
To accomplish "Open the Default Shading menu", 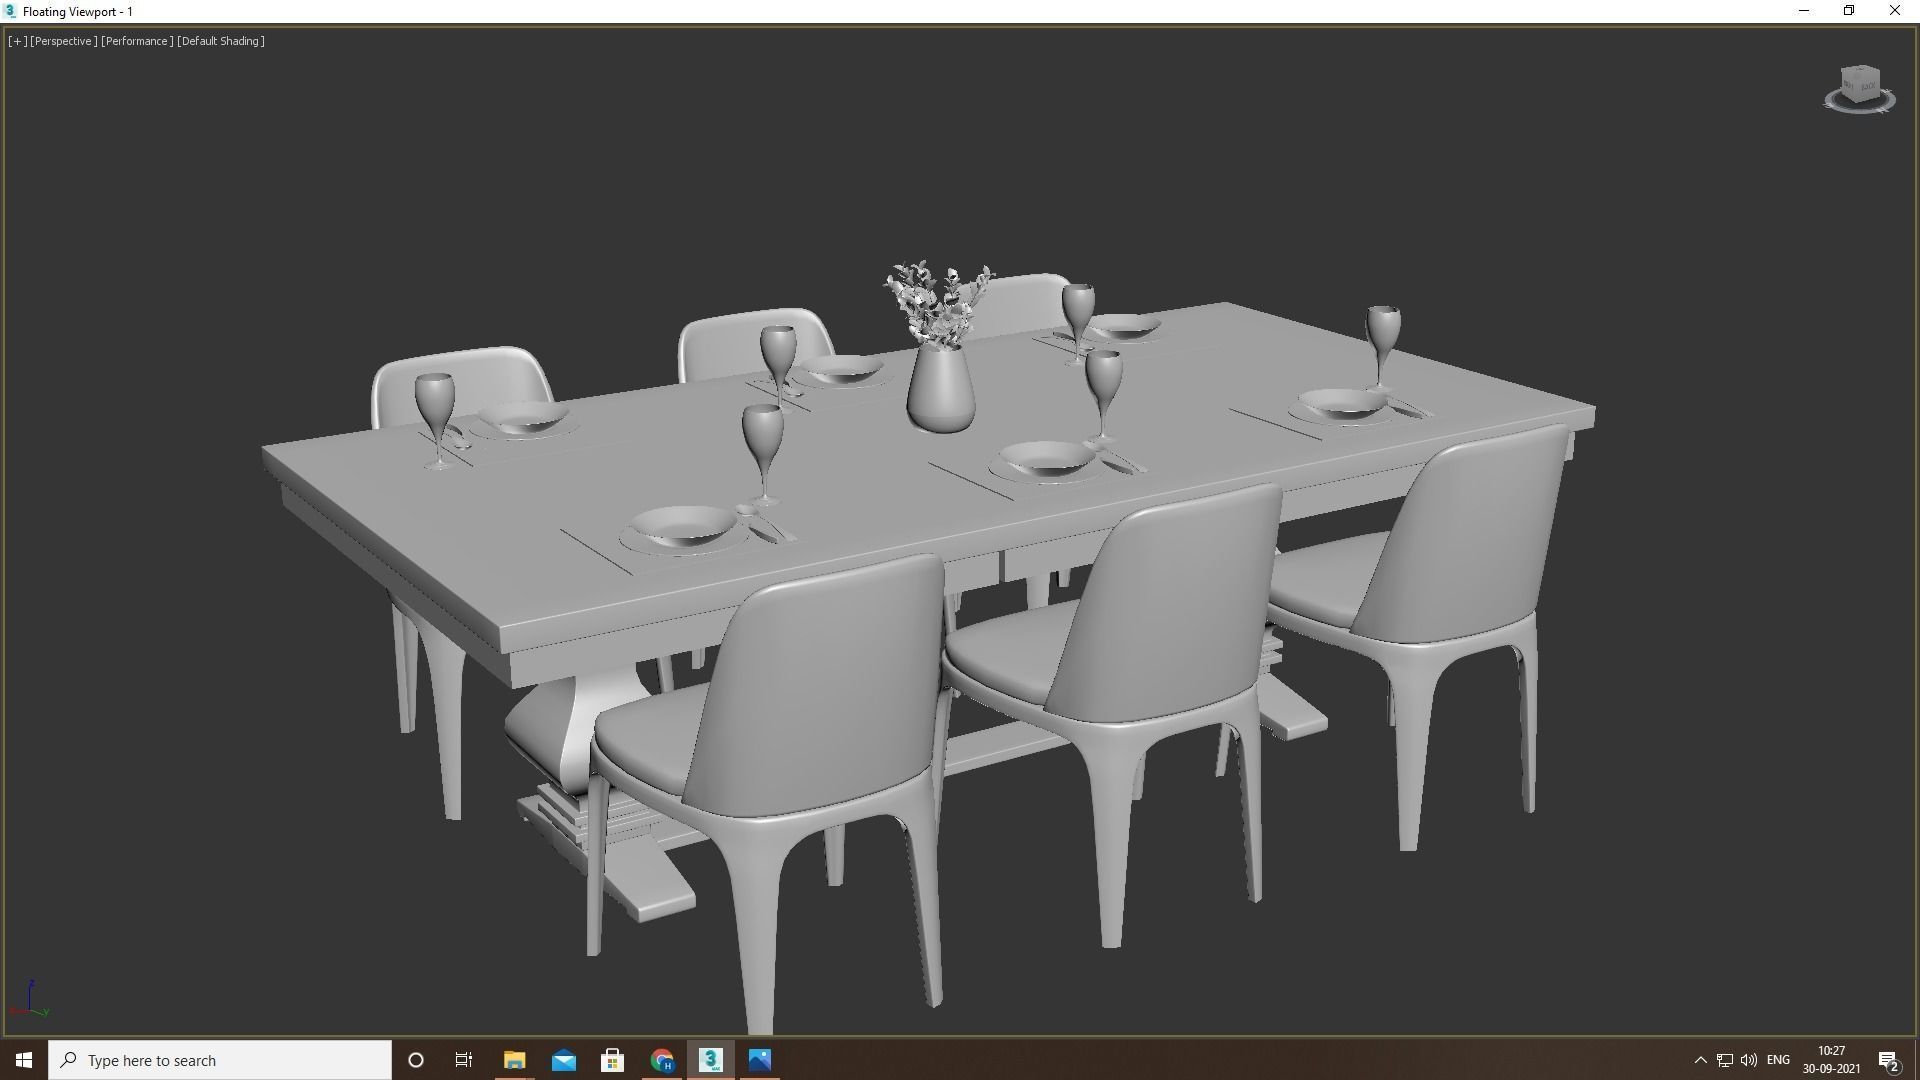I will click(221, 41).
